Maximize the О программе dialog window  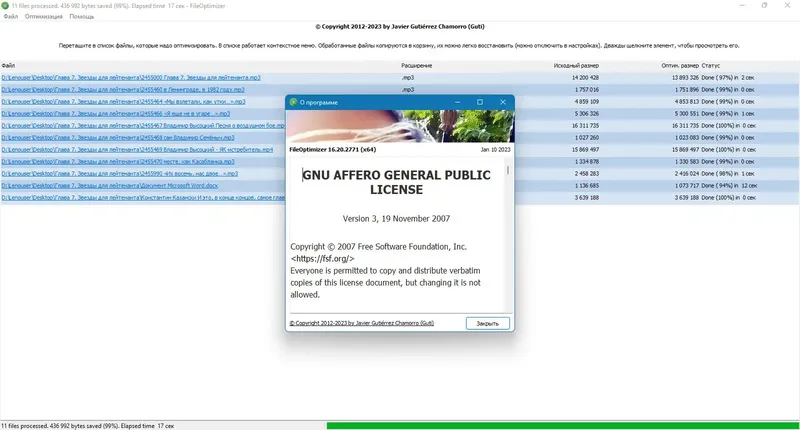tap(480, 102)
